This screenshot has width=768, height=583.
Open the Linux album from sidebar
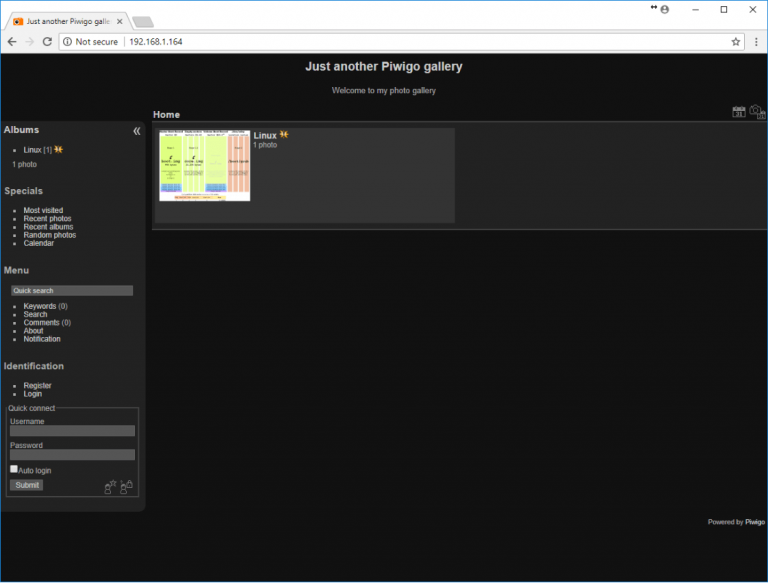(x=33, y=150)
